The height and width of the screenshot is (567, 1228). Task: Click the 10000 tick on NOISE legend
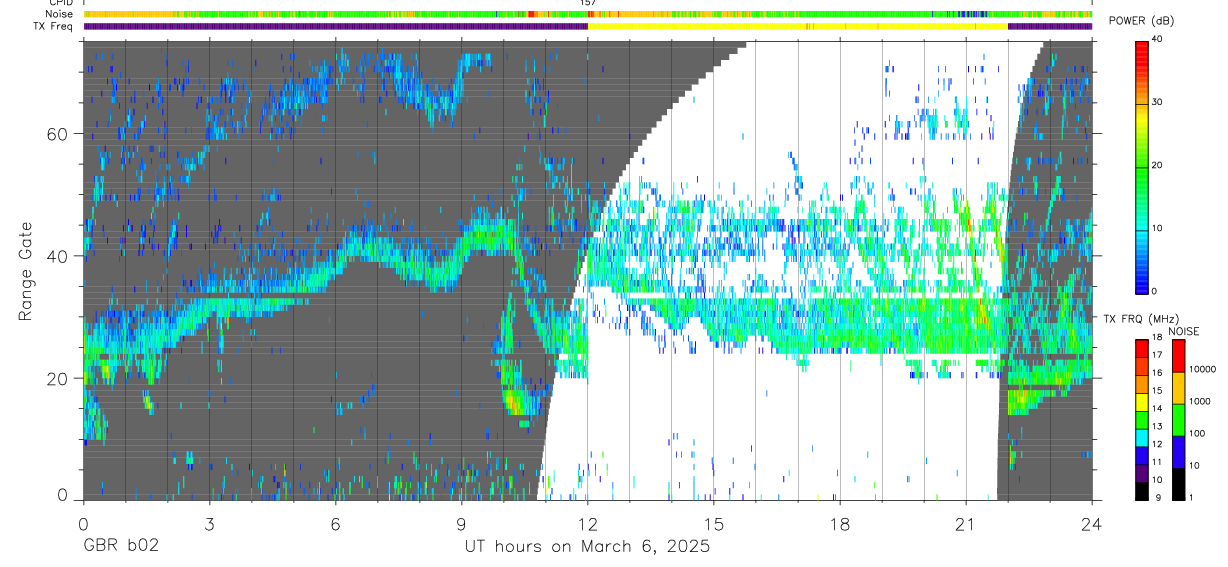pos(1202,370)
